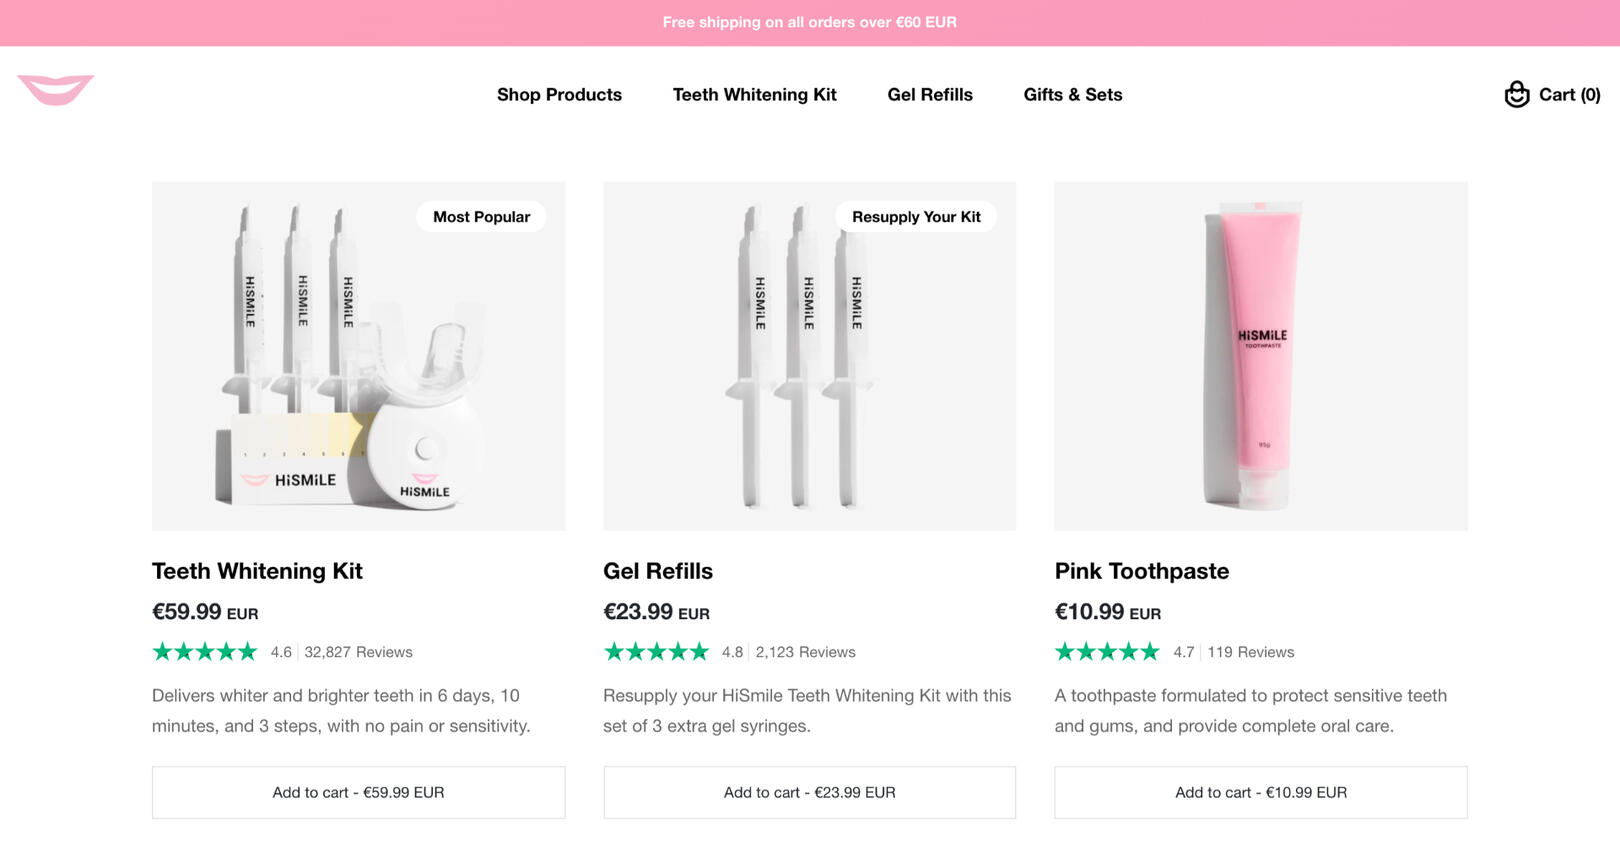Open Gel Refills product image

(x=809, y=356)
